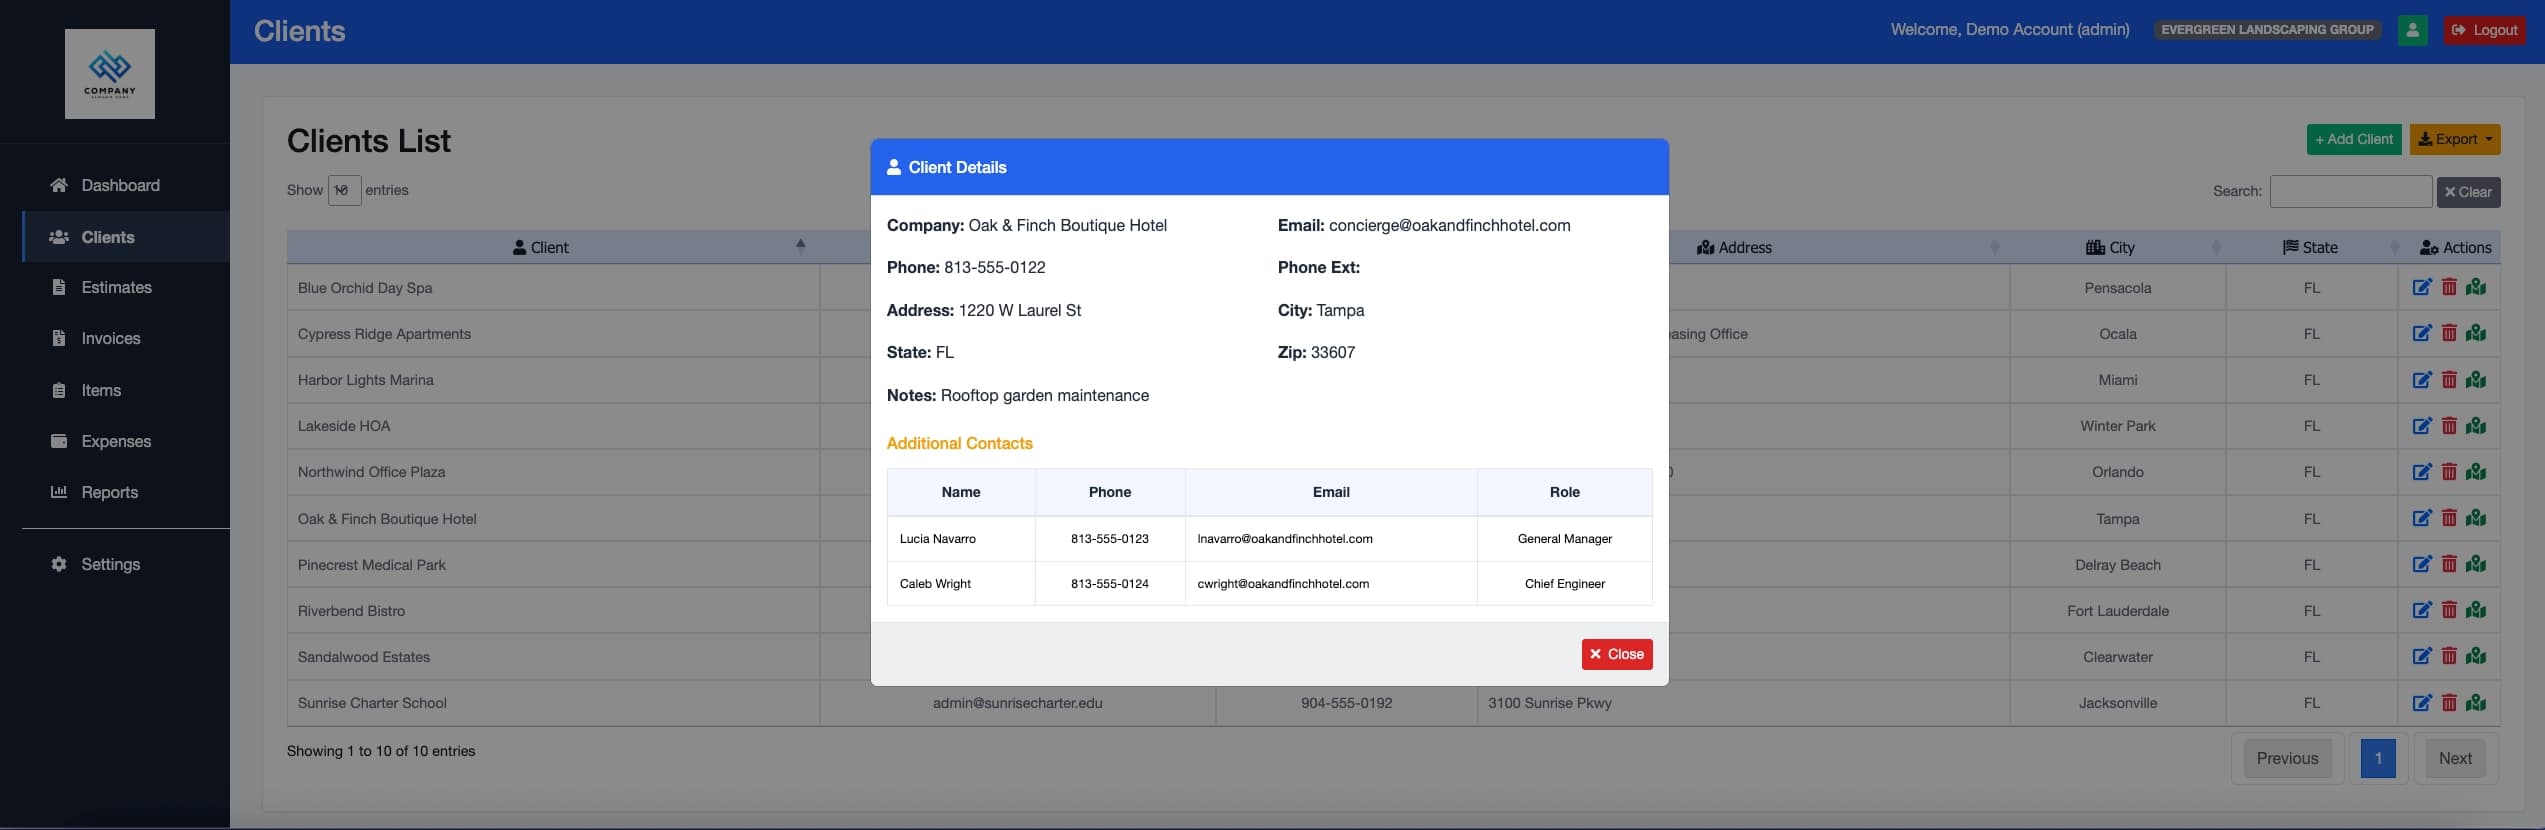
Task: Delete Oak & Finch Boutique Hotel row
Action: pyautogui.click(x=2449, y=517)
